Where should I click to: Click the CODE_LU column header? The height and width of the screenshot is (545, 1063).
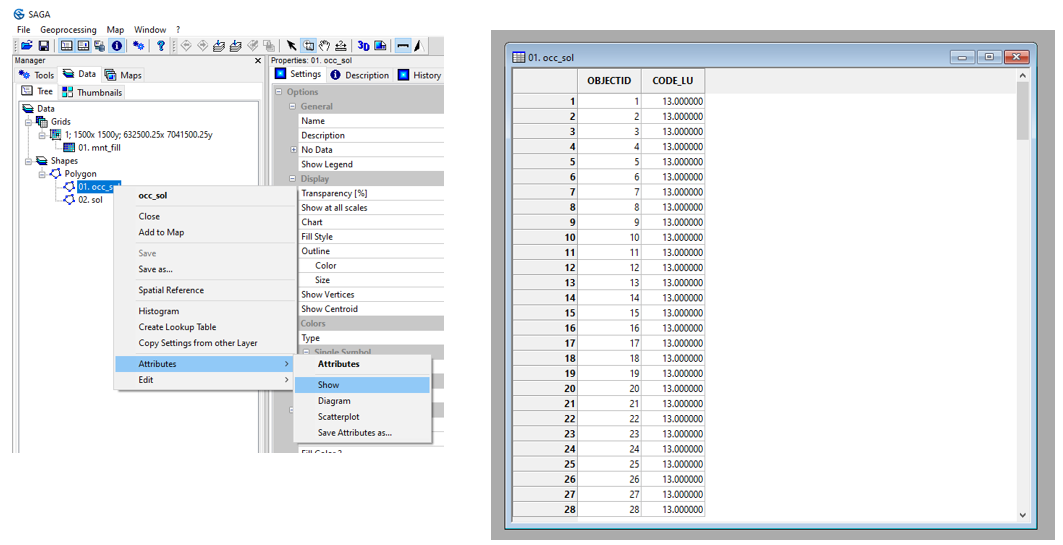[x=672, y=80]
